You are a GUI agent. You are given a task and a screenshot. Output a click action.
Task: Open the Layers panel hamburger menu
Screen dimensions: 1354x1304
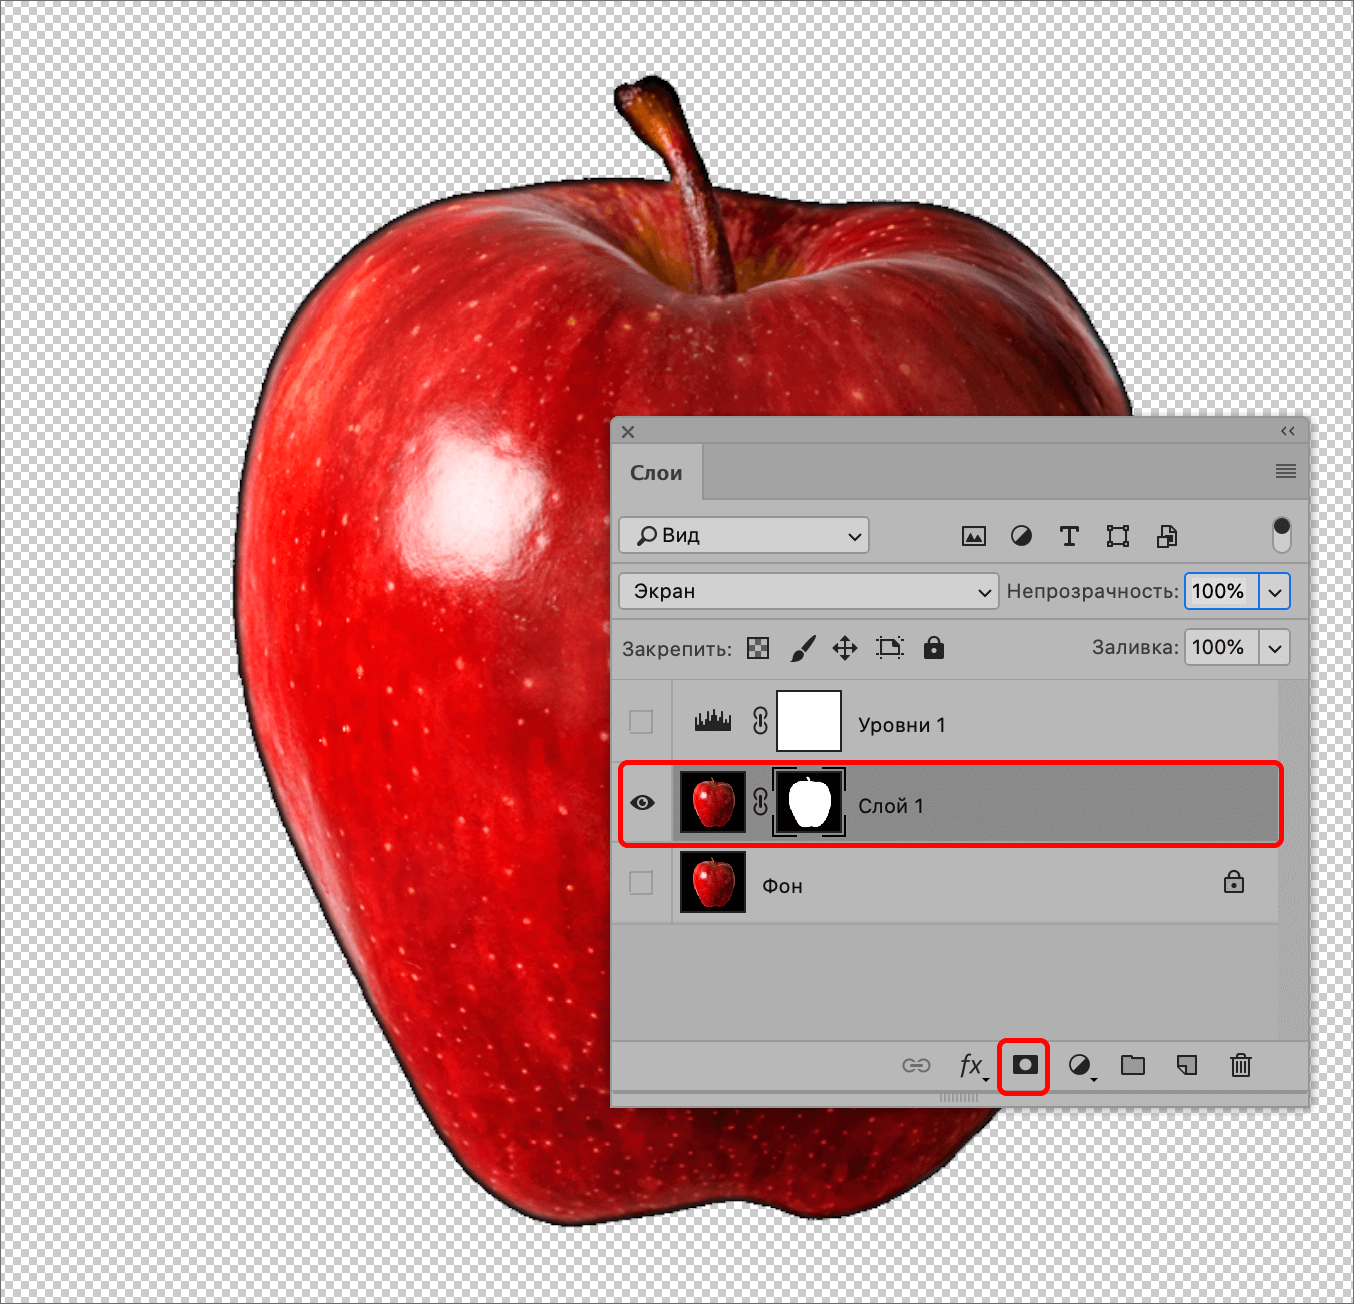[1286, 471]
